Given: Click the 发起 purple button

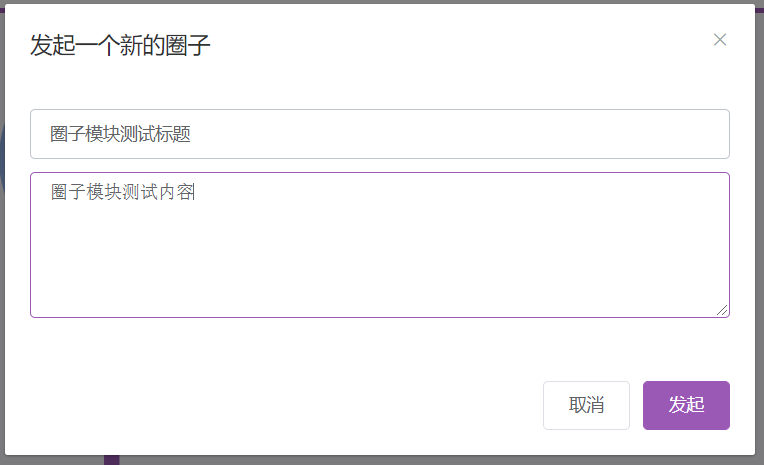Looking at the screenshot, I should [x=686, y=405].
